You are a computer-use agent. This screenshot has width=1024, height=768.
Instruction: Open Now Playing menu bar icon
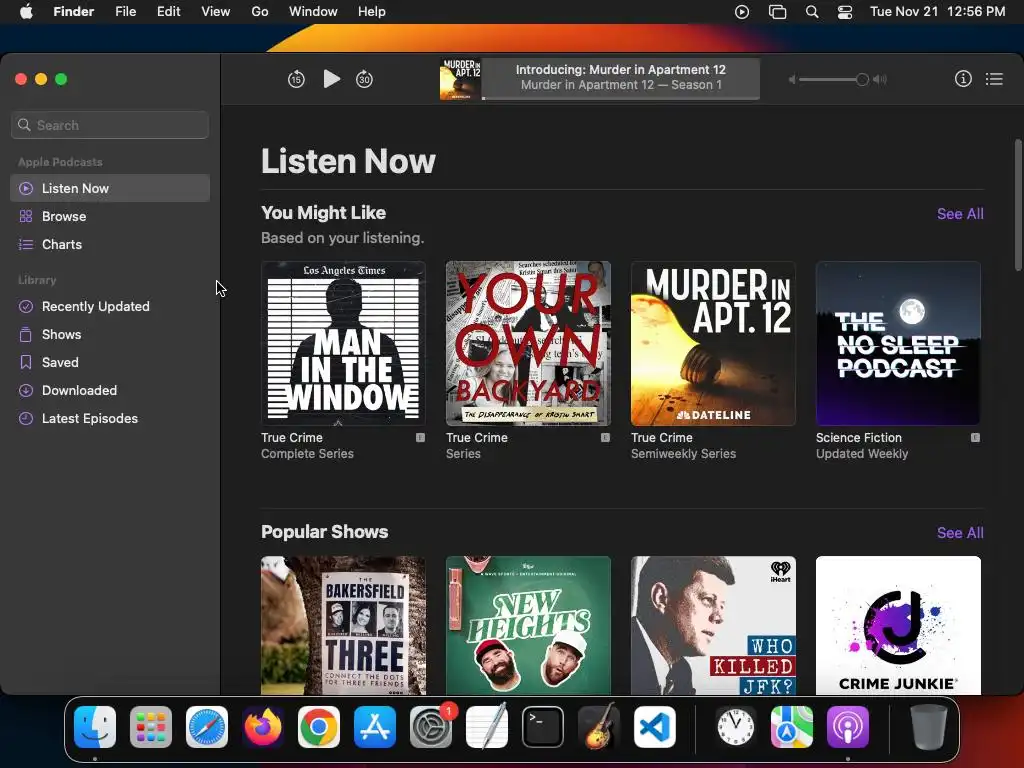click(x=742, y=12)
